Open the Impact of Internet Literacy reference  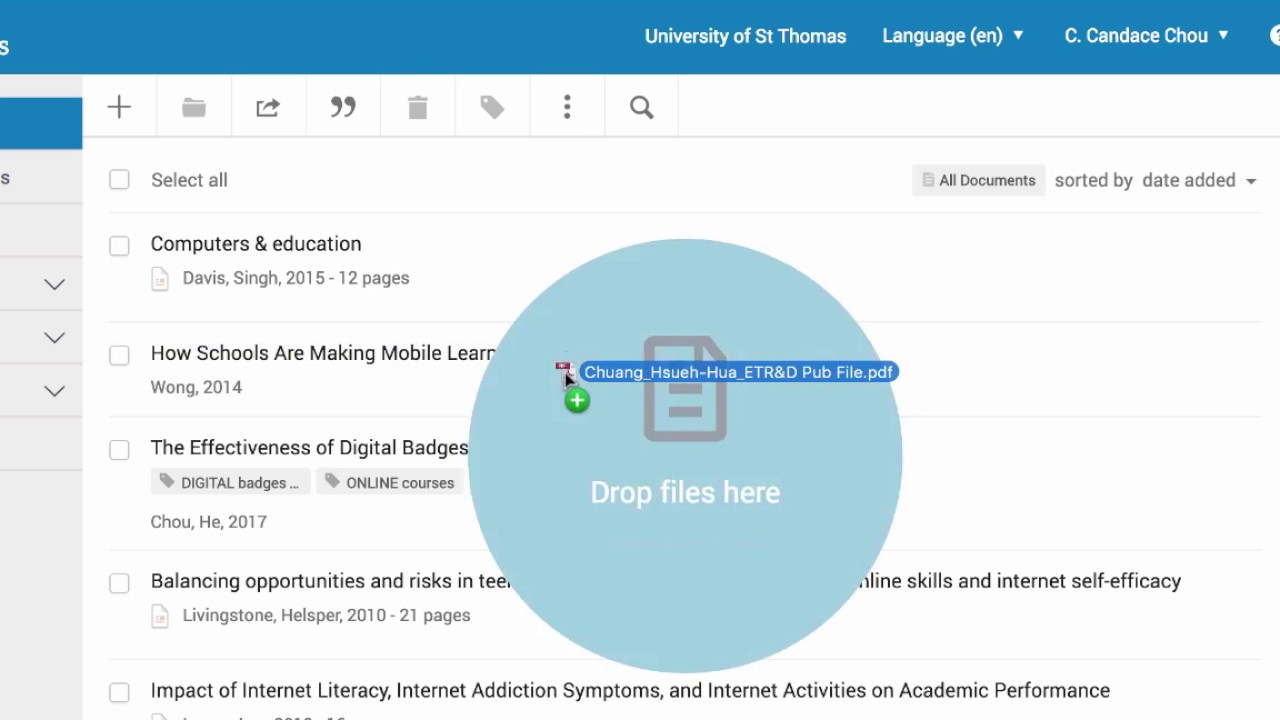[x=630, y=690]
